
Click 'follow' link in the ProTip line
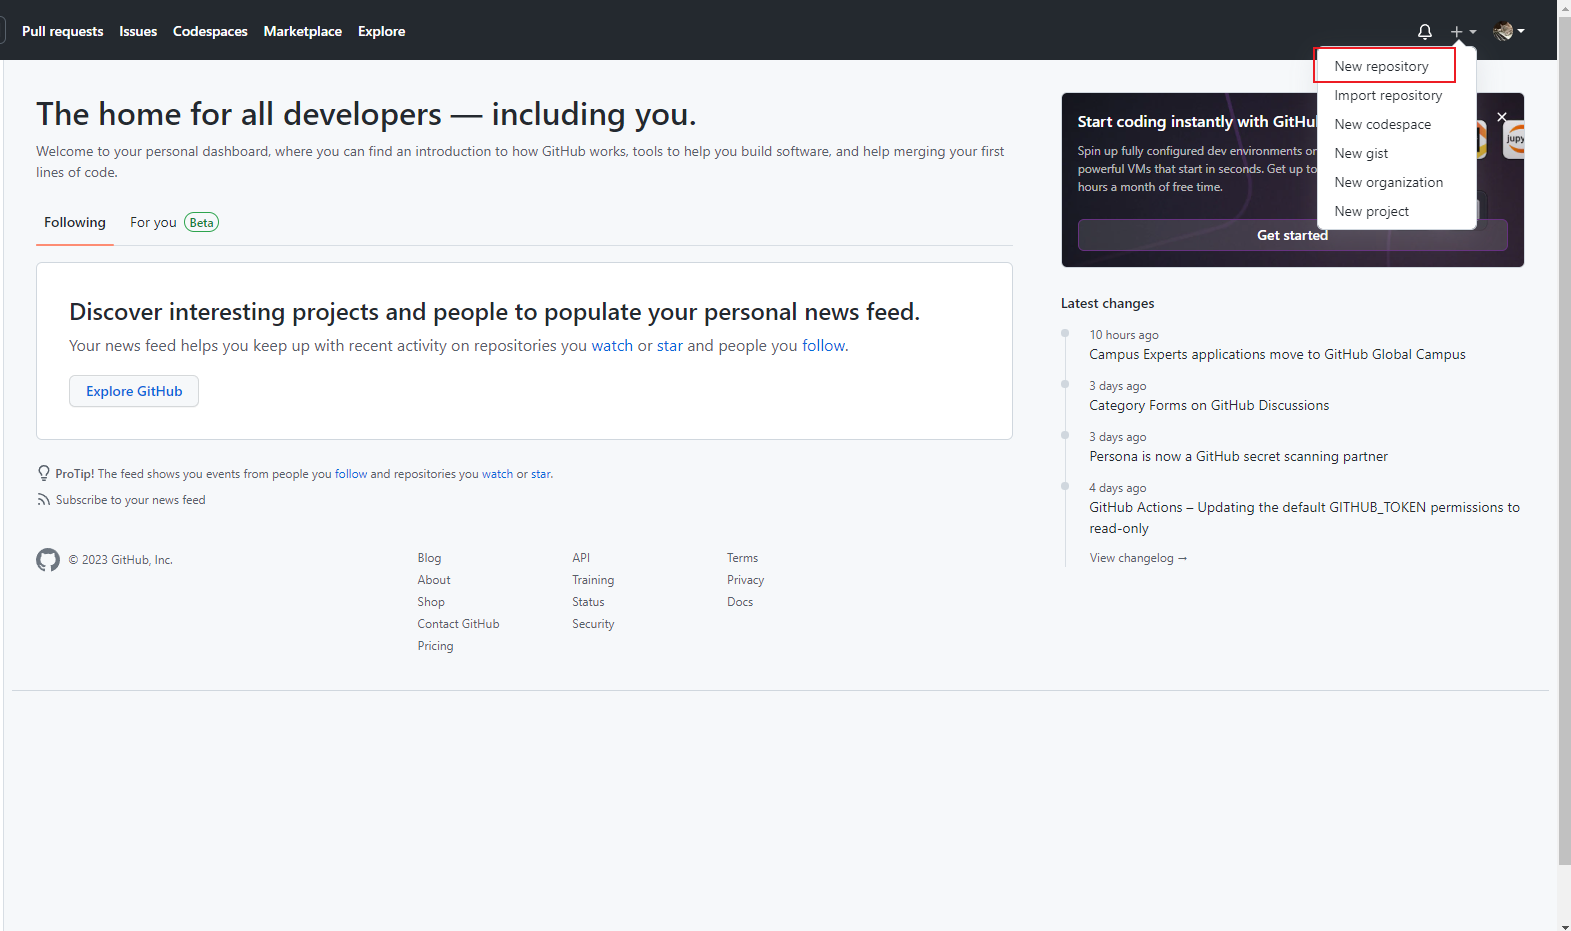(x=351, y=474)
